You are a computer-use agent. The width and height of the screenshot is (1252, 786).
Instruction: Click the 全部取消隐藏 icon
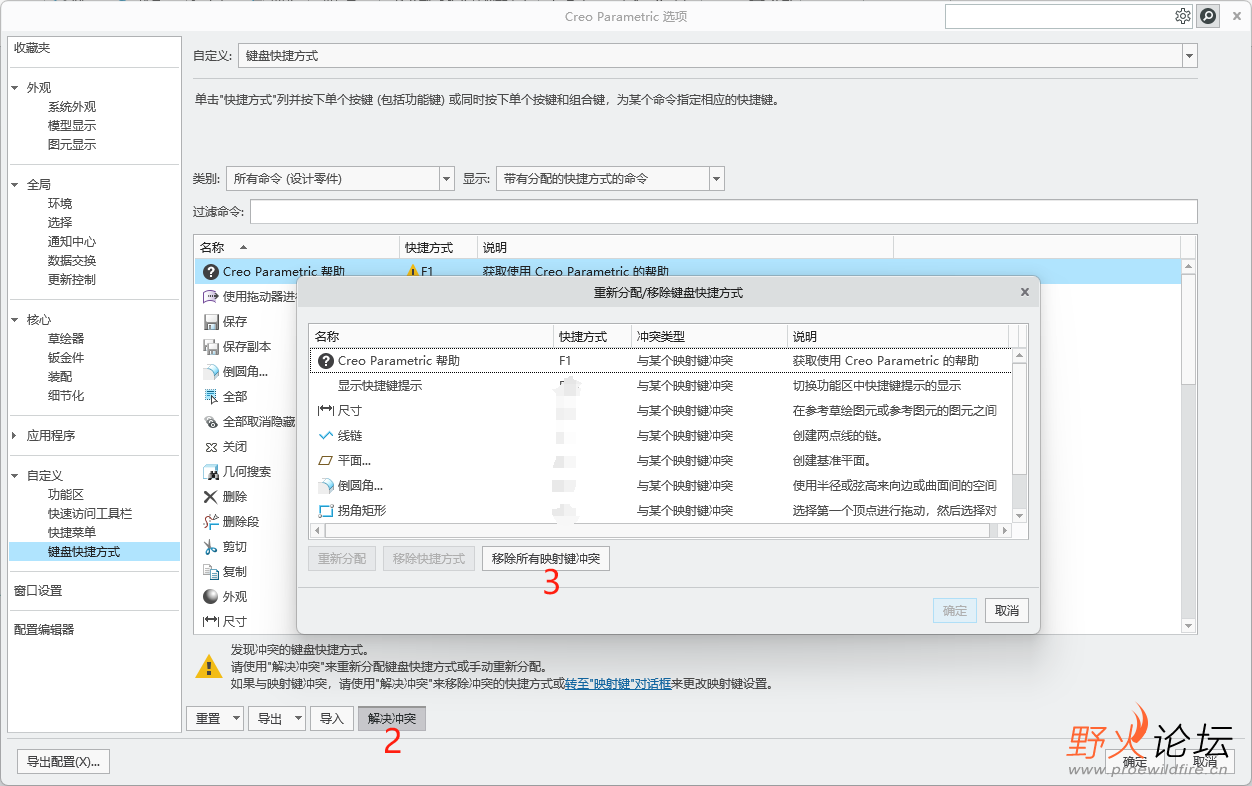[x=211, y=422]
